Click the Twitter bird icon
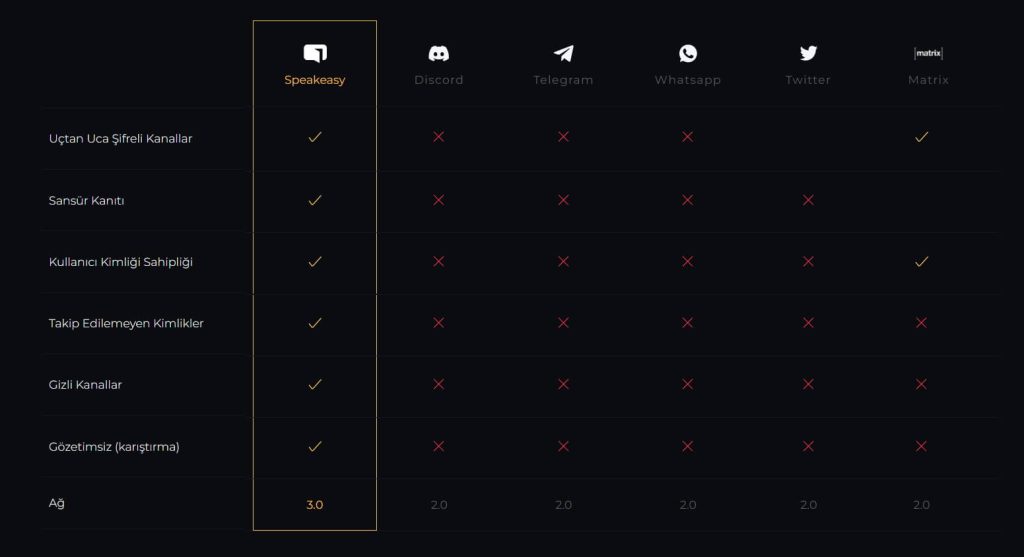Image resolution: width=1024 pixels, height=557 pixels. click(808, 53)
